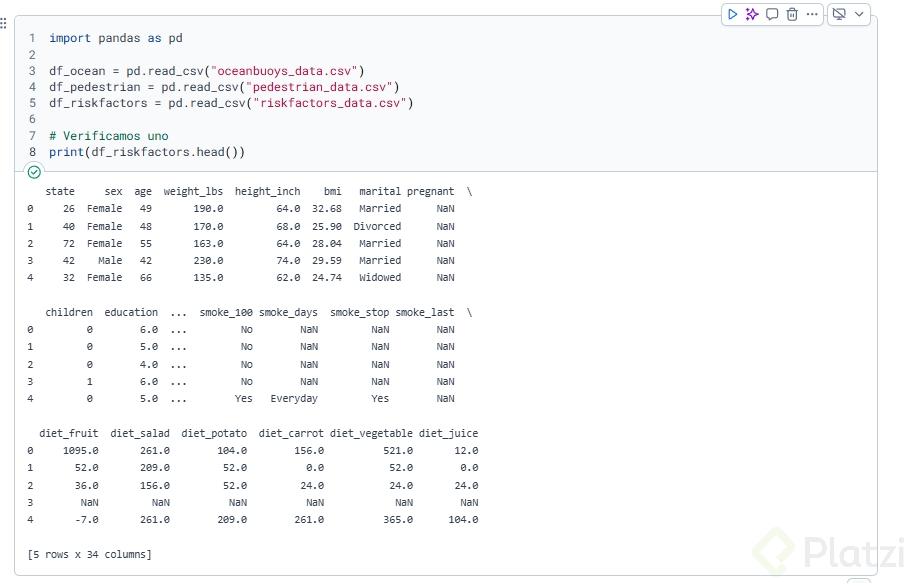Open the AI sparkle assistant for cell
Screen dimensions: 914x583
click(x=752, y=14)
